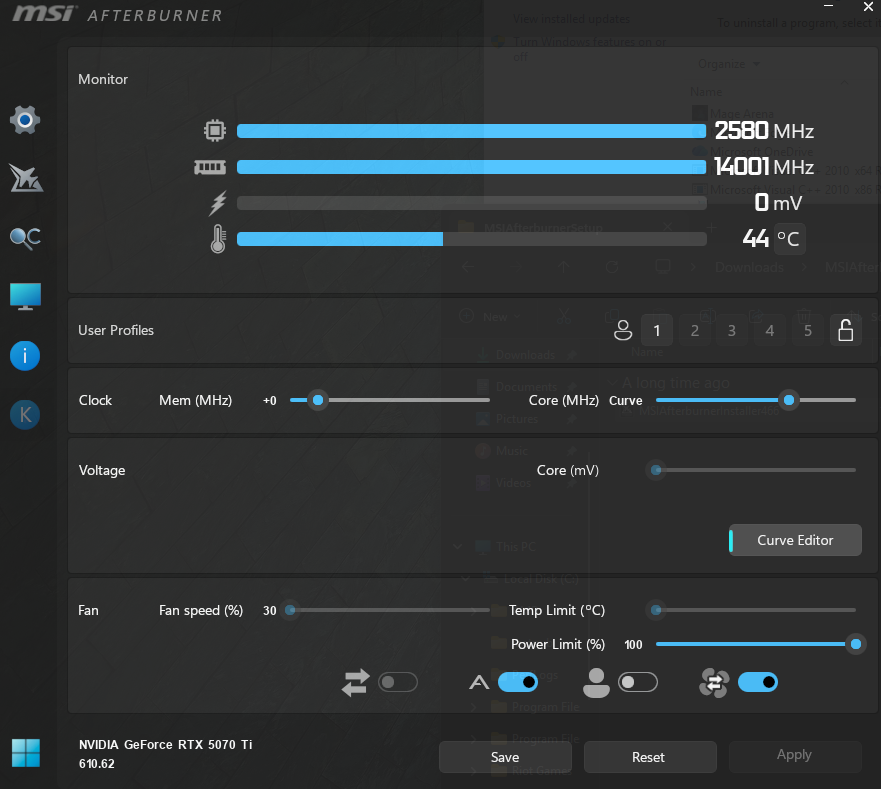Screen dimensions: 881x789
Task: Click the '0 mV' voltage reading
Action: (778, 202)
